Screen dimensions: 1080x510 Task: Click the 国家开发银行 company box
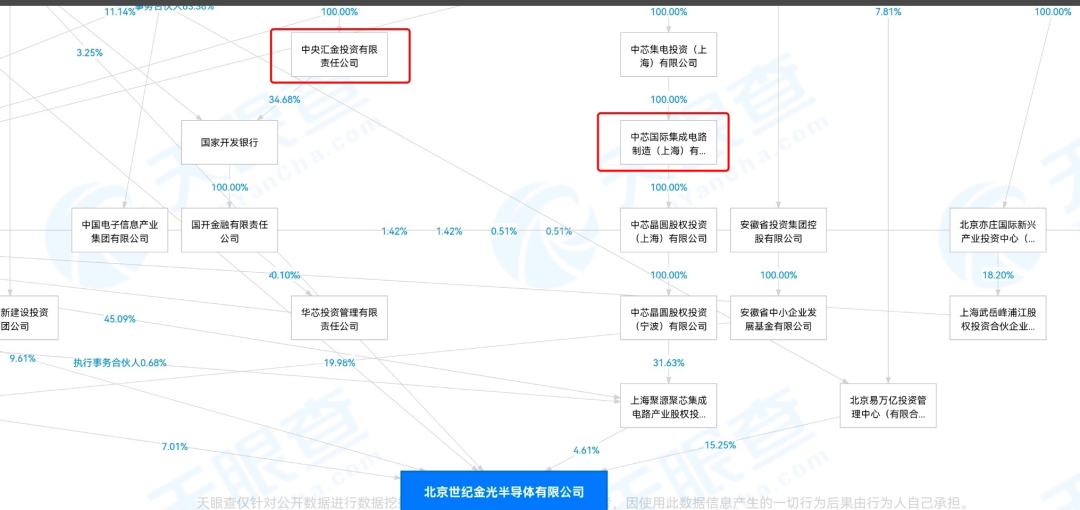[x=229, y=143]
